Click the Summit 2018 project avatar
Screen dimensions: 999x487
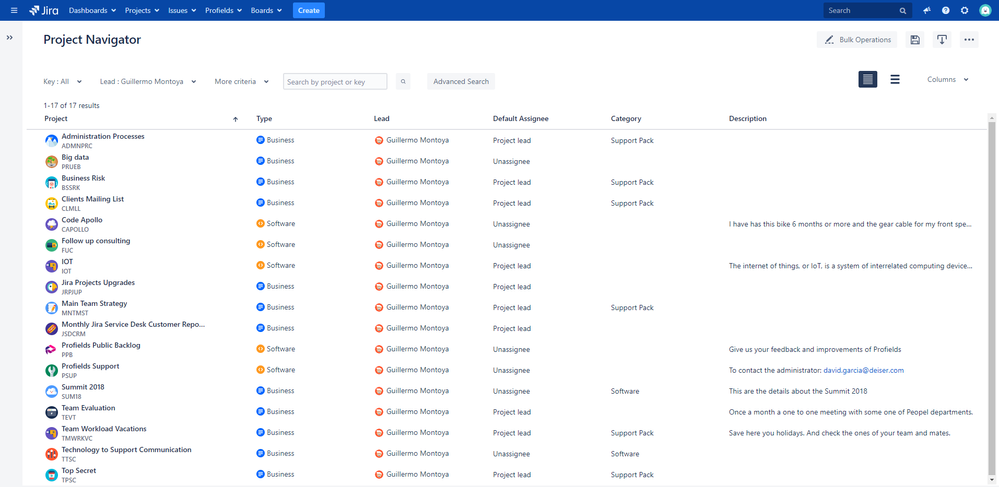click(x=52, y=391)
